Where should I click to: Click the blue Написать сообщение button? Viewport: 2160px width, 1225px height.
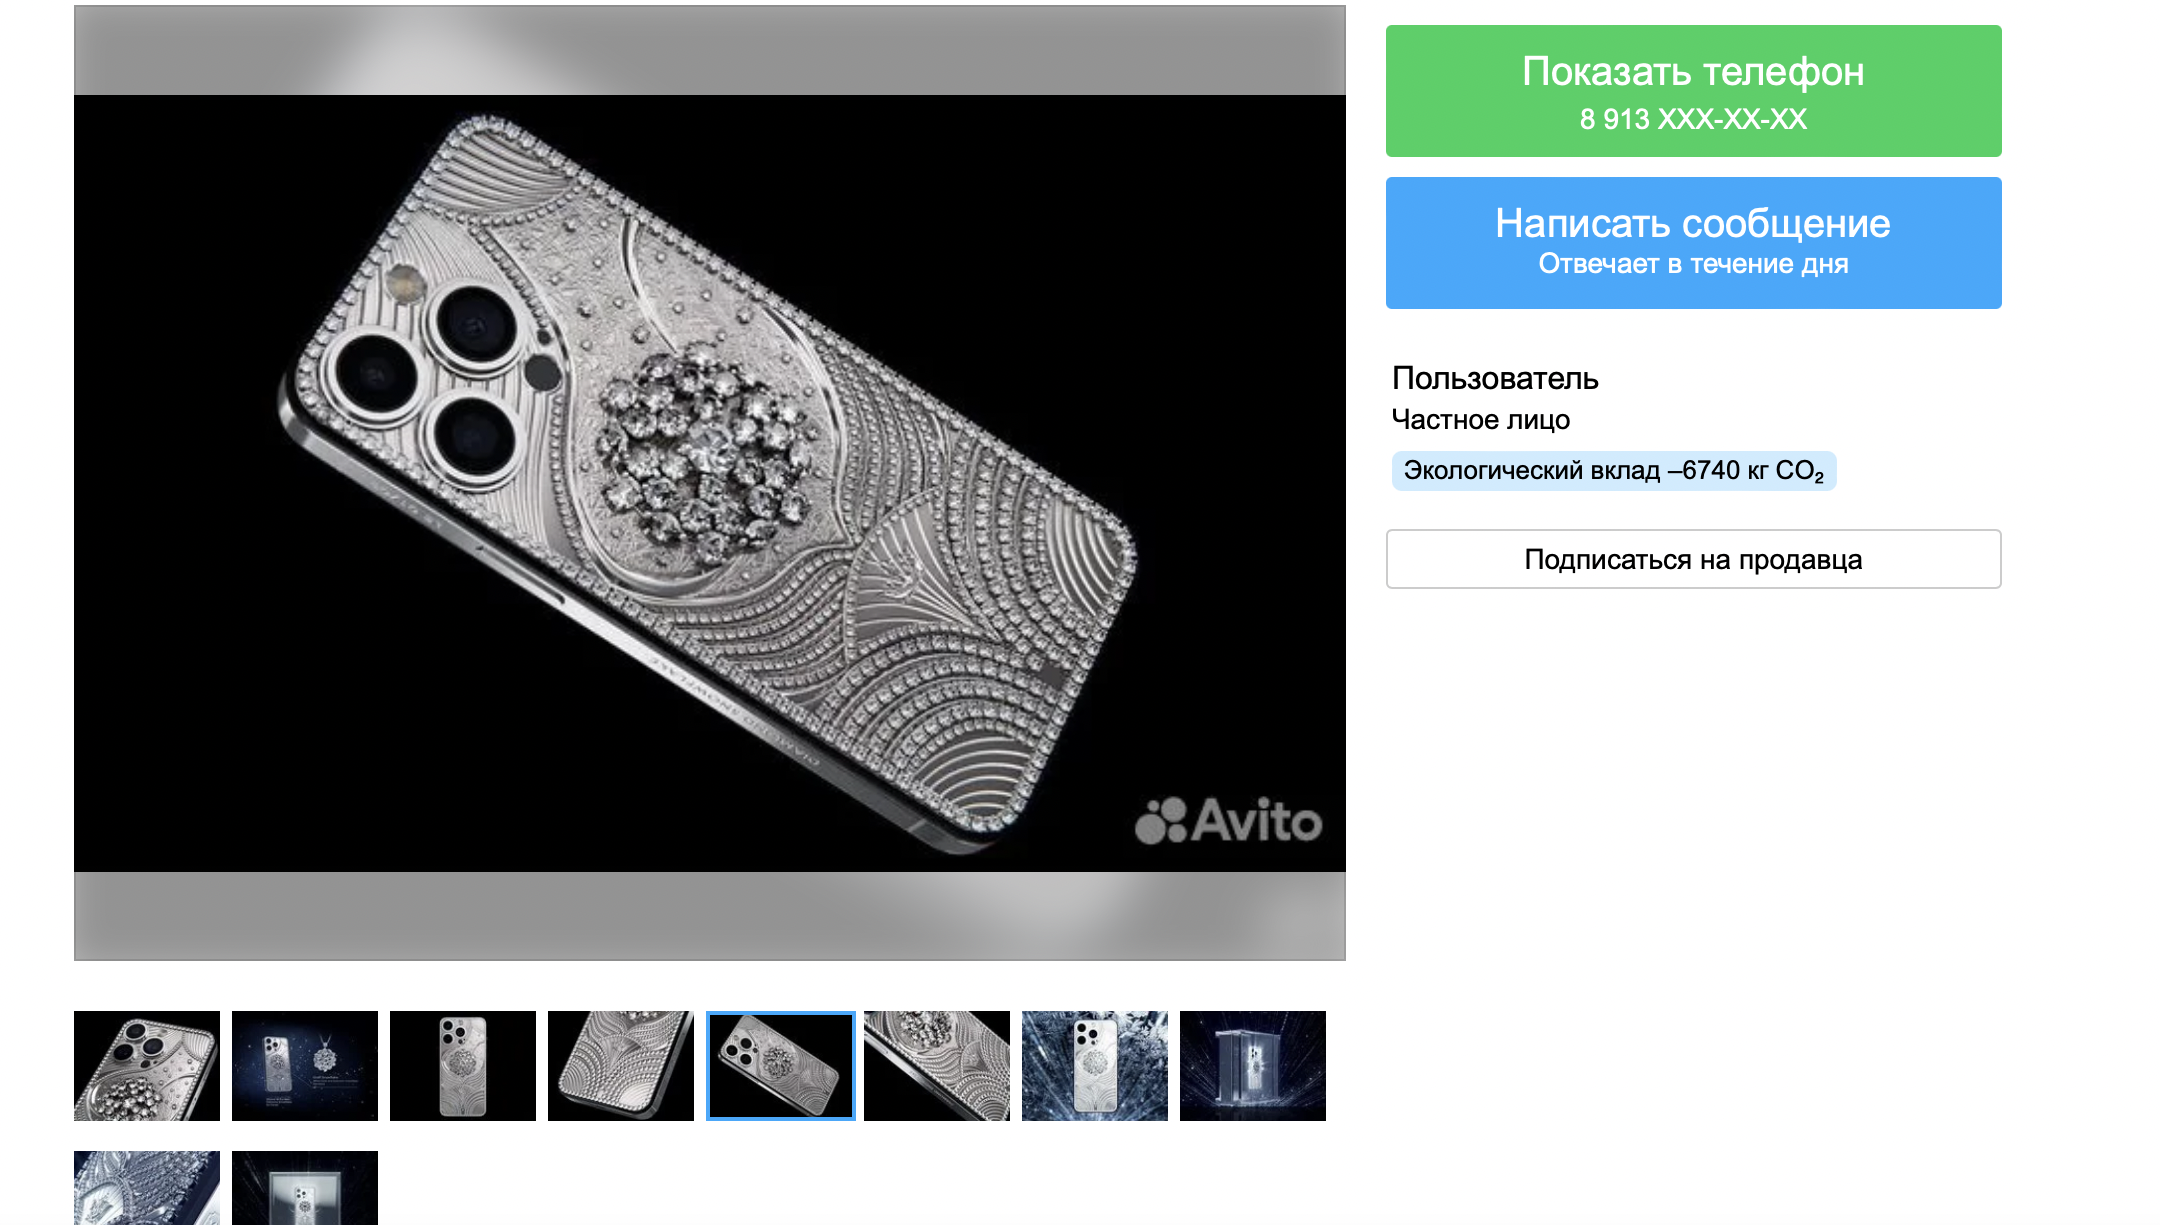click(1693, 243)
